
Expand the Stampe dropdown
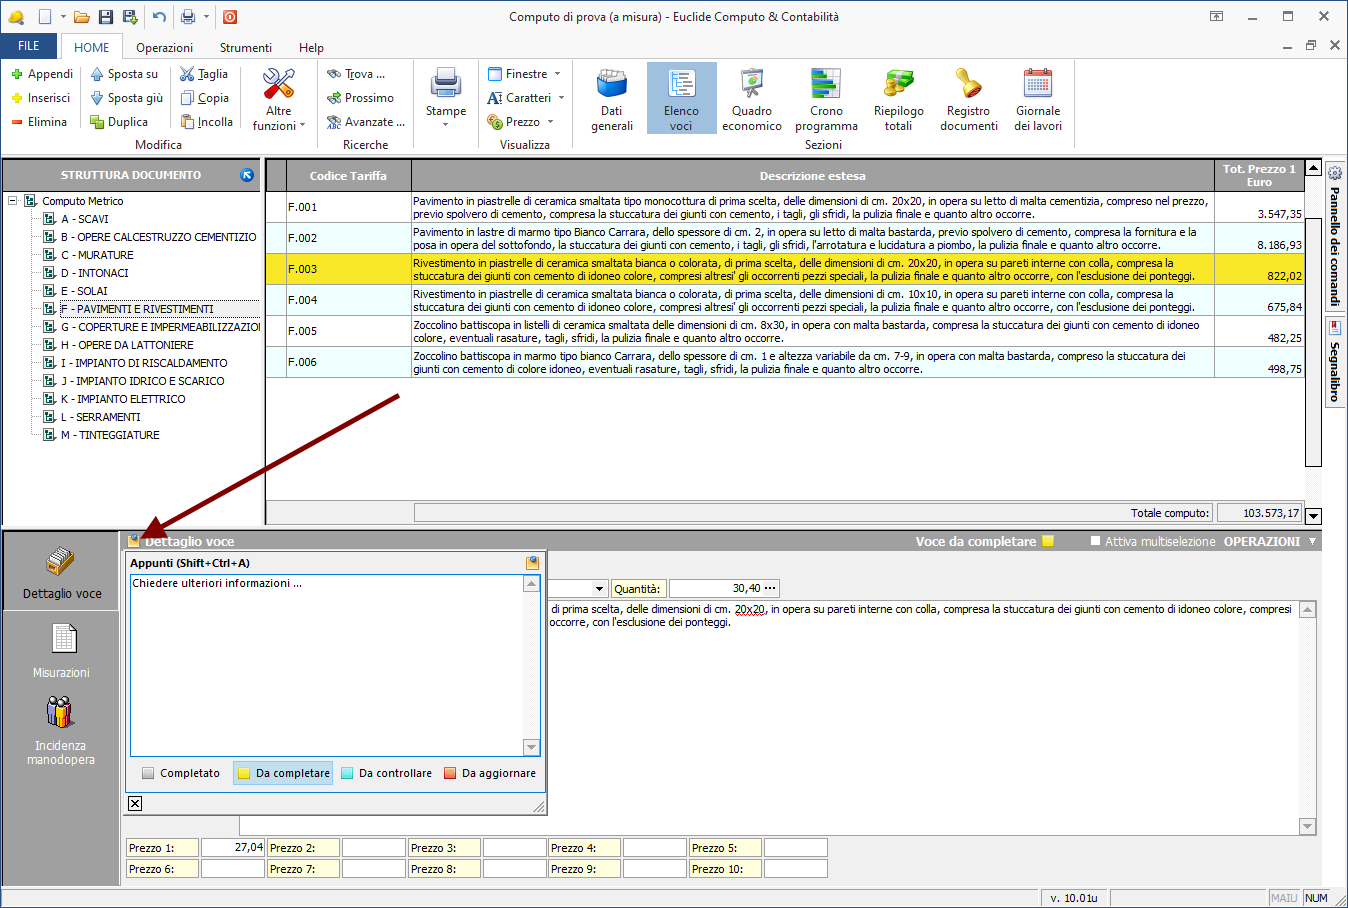pyautogui.click(x=446, y=98)
